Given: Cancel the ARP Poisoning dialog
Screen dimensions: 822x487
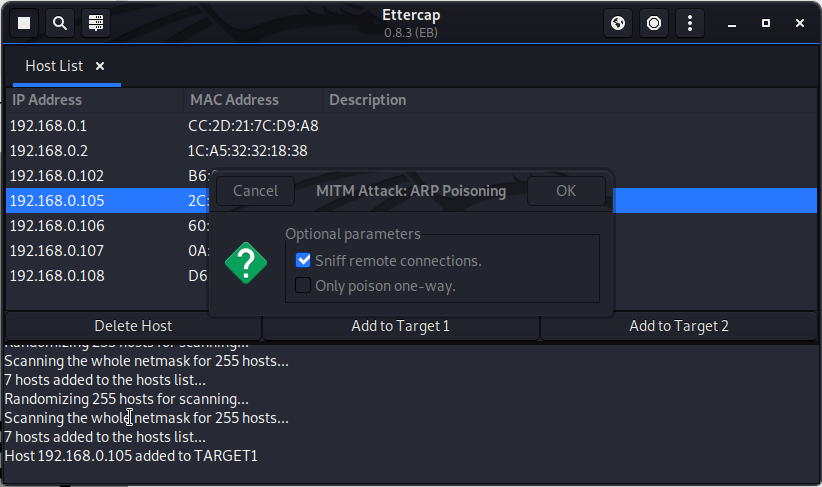Looking at the screenshot, I should (x=255, y=191).
